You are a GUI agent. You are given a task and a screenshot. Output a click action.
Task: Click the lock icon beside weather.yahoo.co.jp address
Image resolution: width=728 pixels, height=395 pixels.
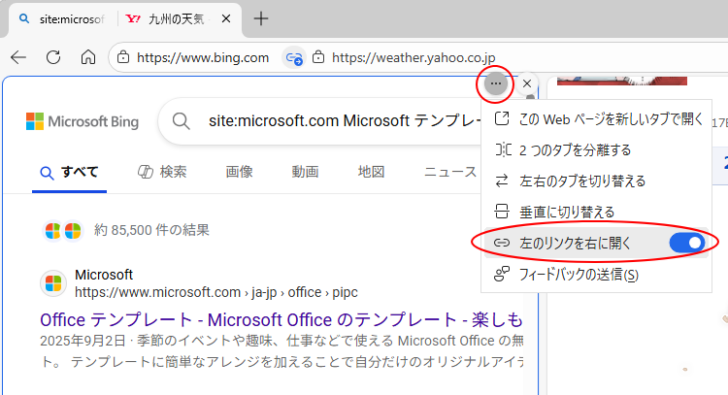point(318,57)
